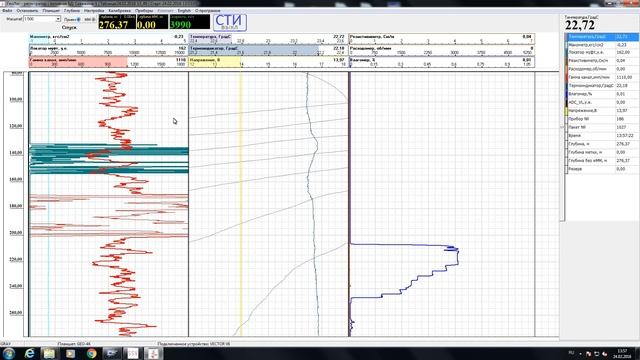Screen dimensions: 640x360
Task: Open File Explorer from the taskbar
Action: [49, 353]
